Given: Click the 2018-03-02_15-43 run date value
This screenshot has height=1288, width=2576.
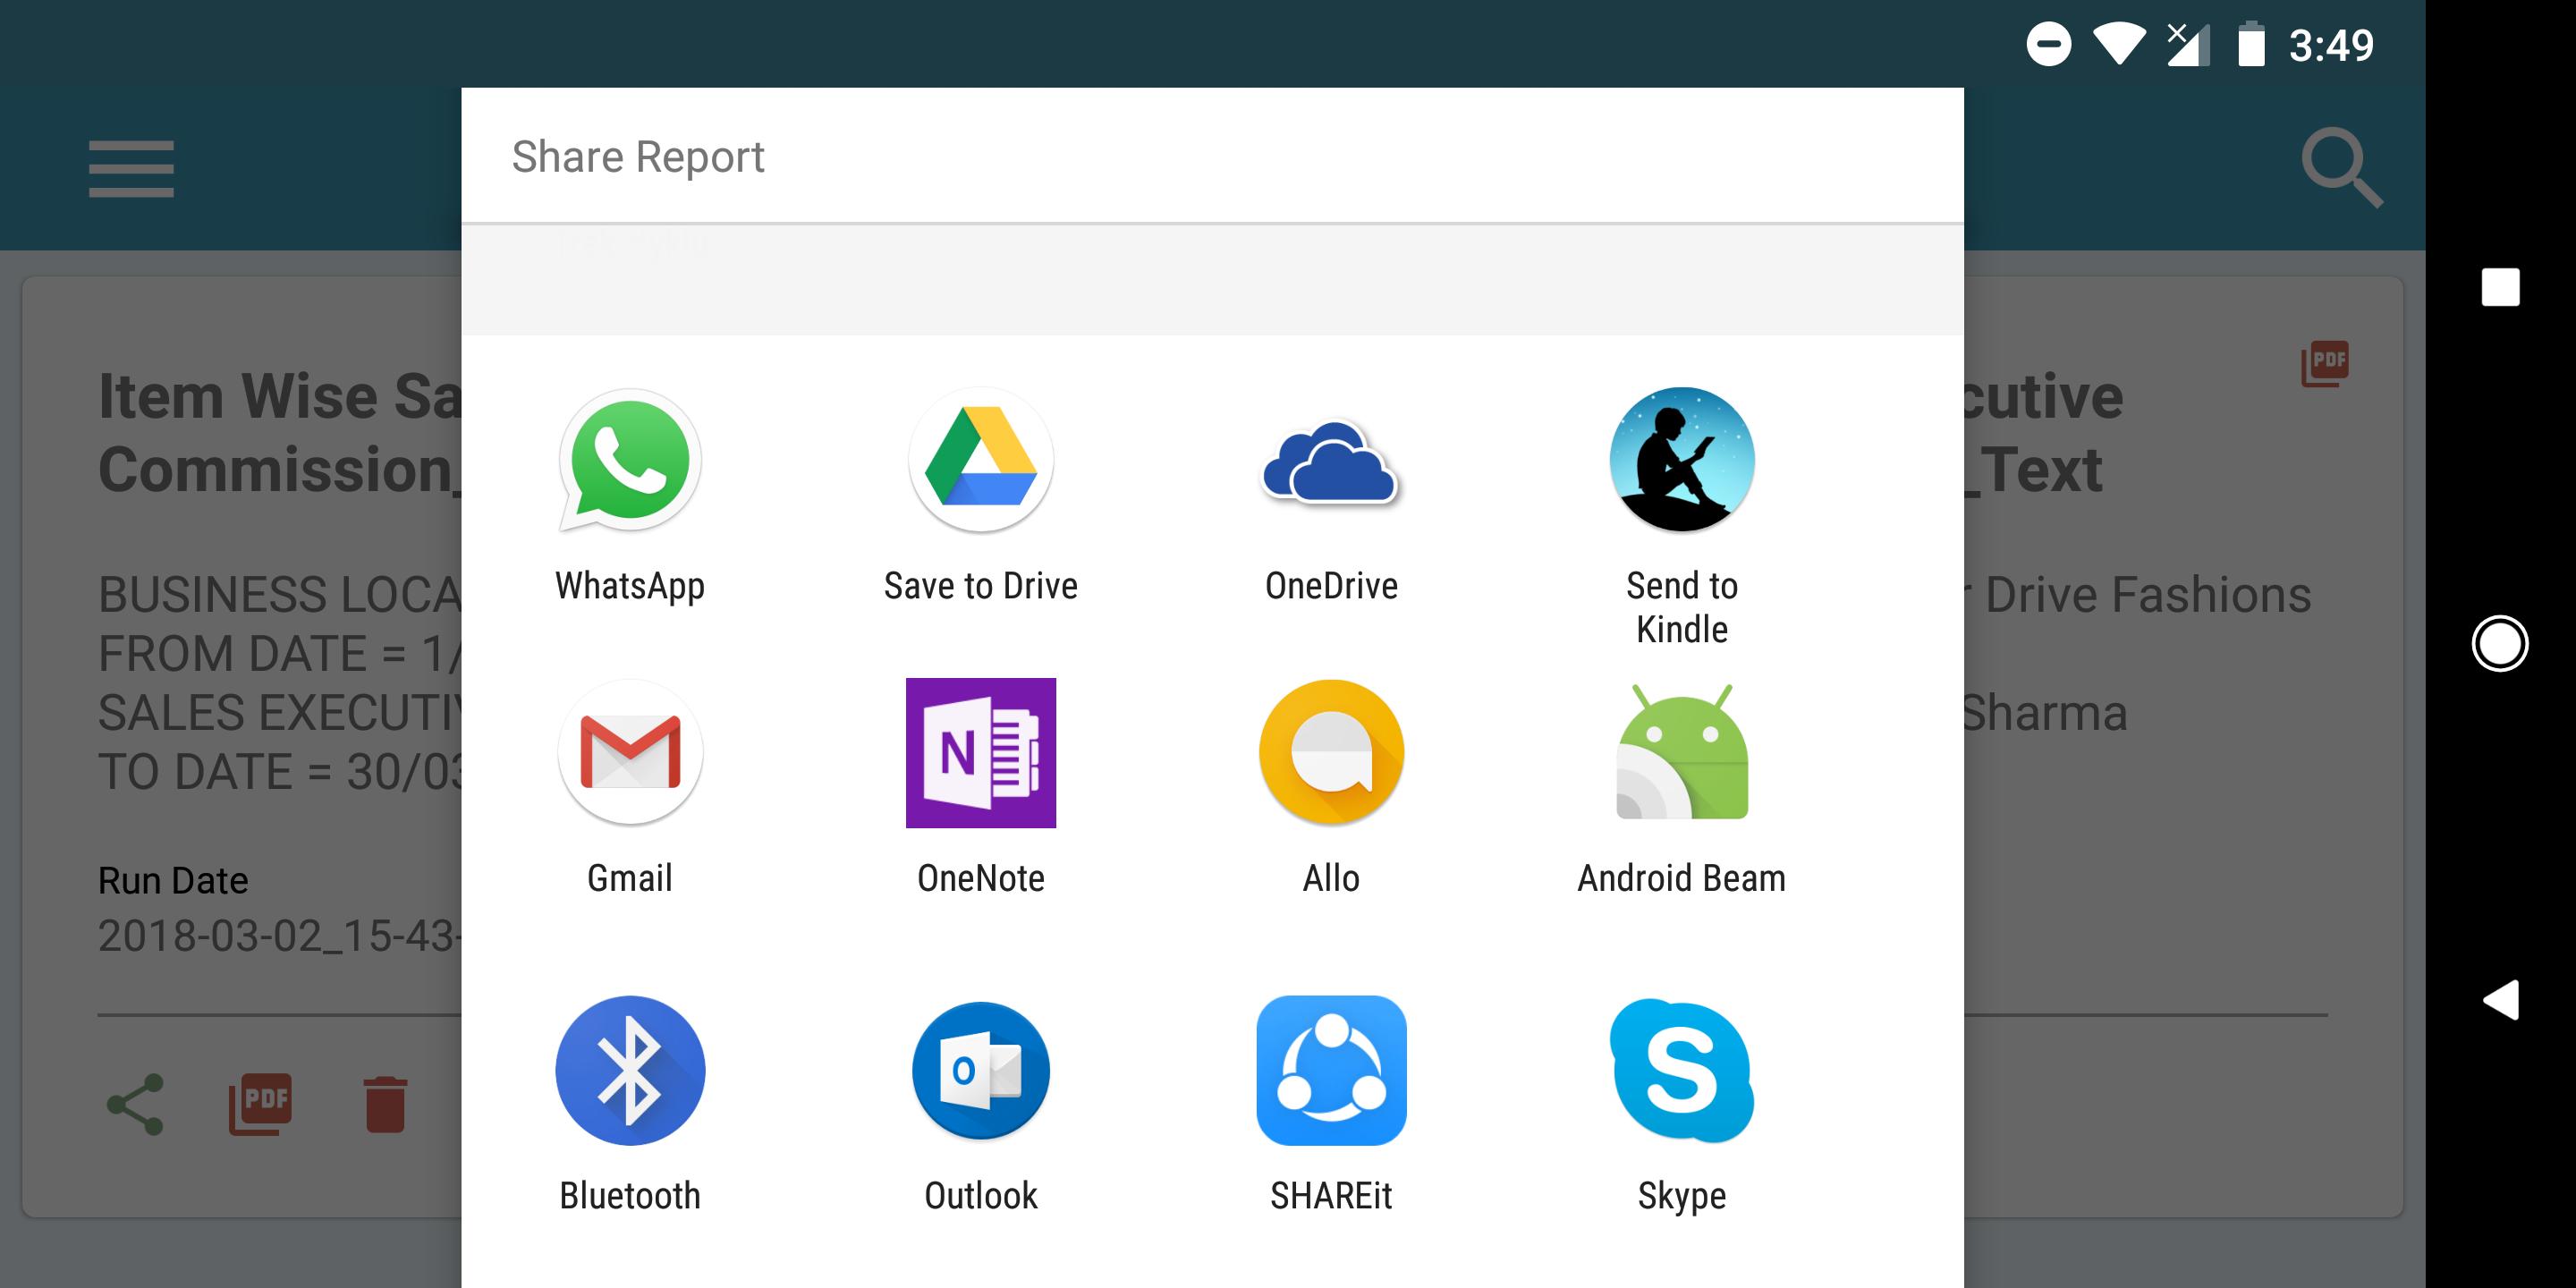Looking at the screenshot, I should 280,936.
